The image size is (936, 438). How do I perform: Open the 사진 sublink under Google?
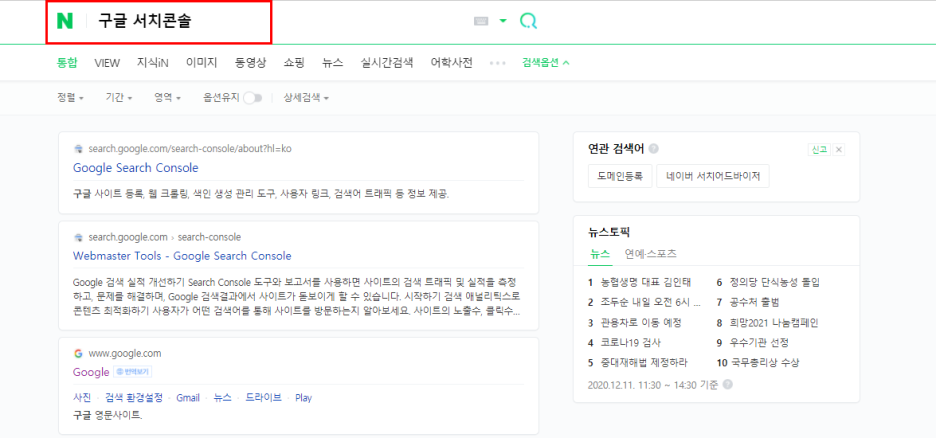click(82, 398)
